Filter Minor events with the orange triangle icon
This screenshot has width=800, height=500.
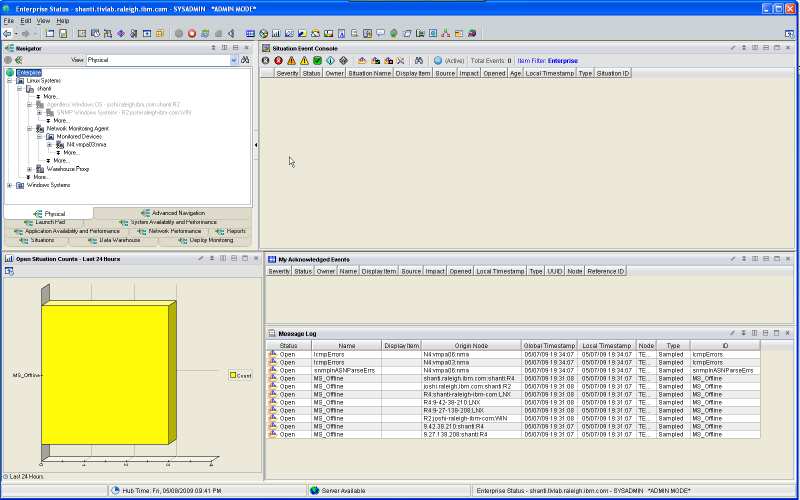[291, 61]
